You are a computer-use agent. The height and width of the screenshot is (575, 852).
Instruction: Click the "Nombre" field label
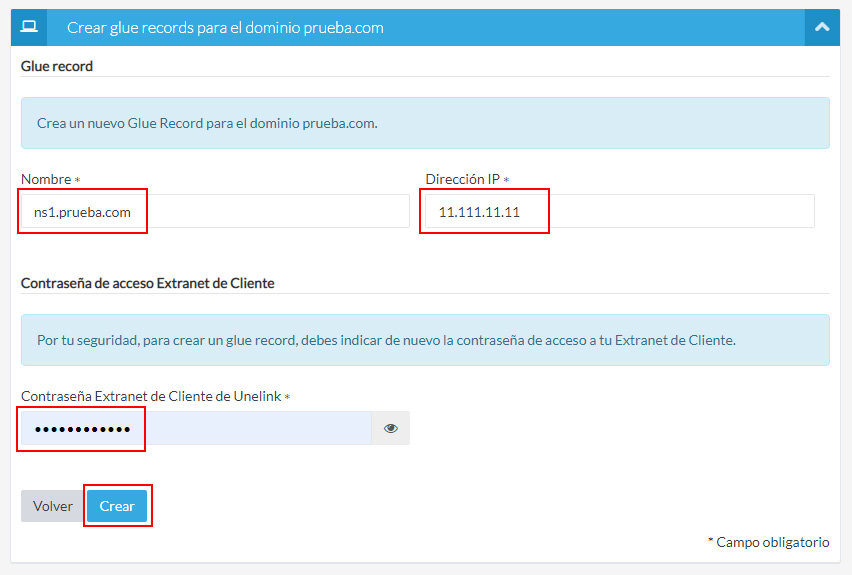(46, 179)
